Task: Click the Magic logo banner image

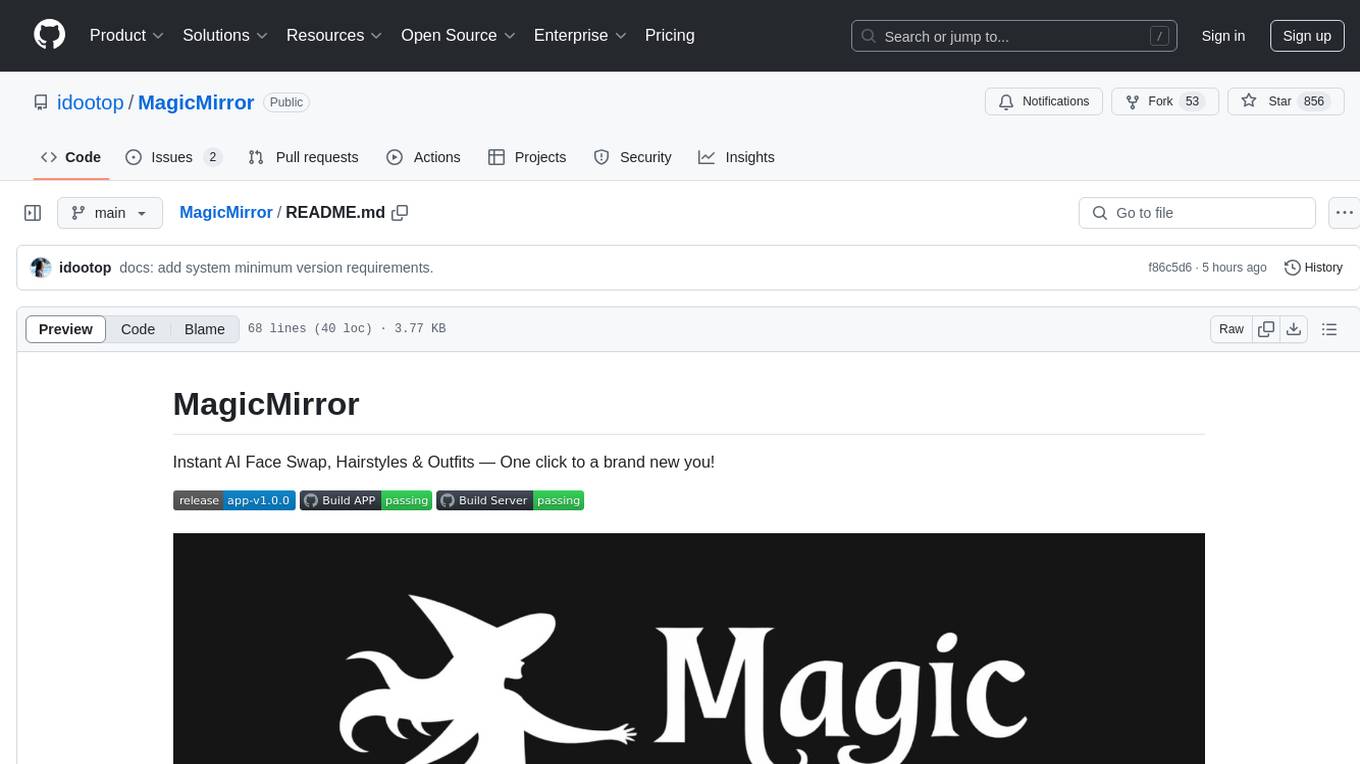Action: (x=689, y=648)
